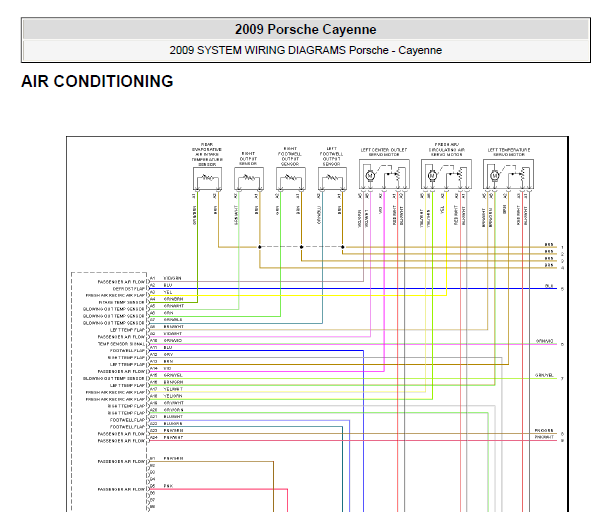Click the fresh air/circulating air servo motor symbol

point(446,174)
